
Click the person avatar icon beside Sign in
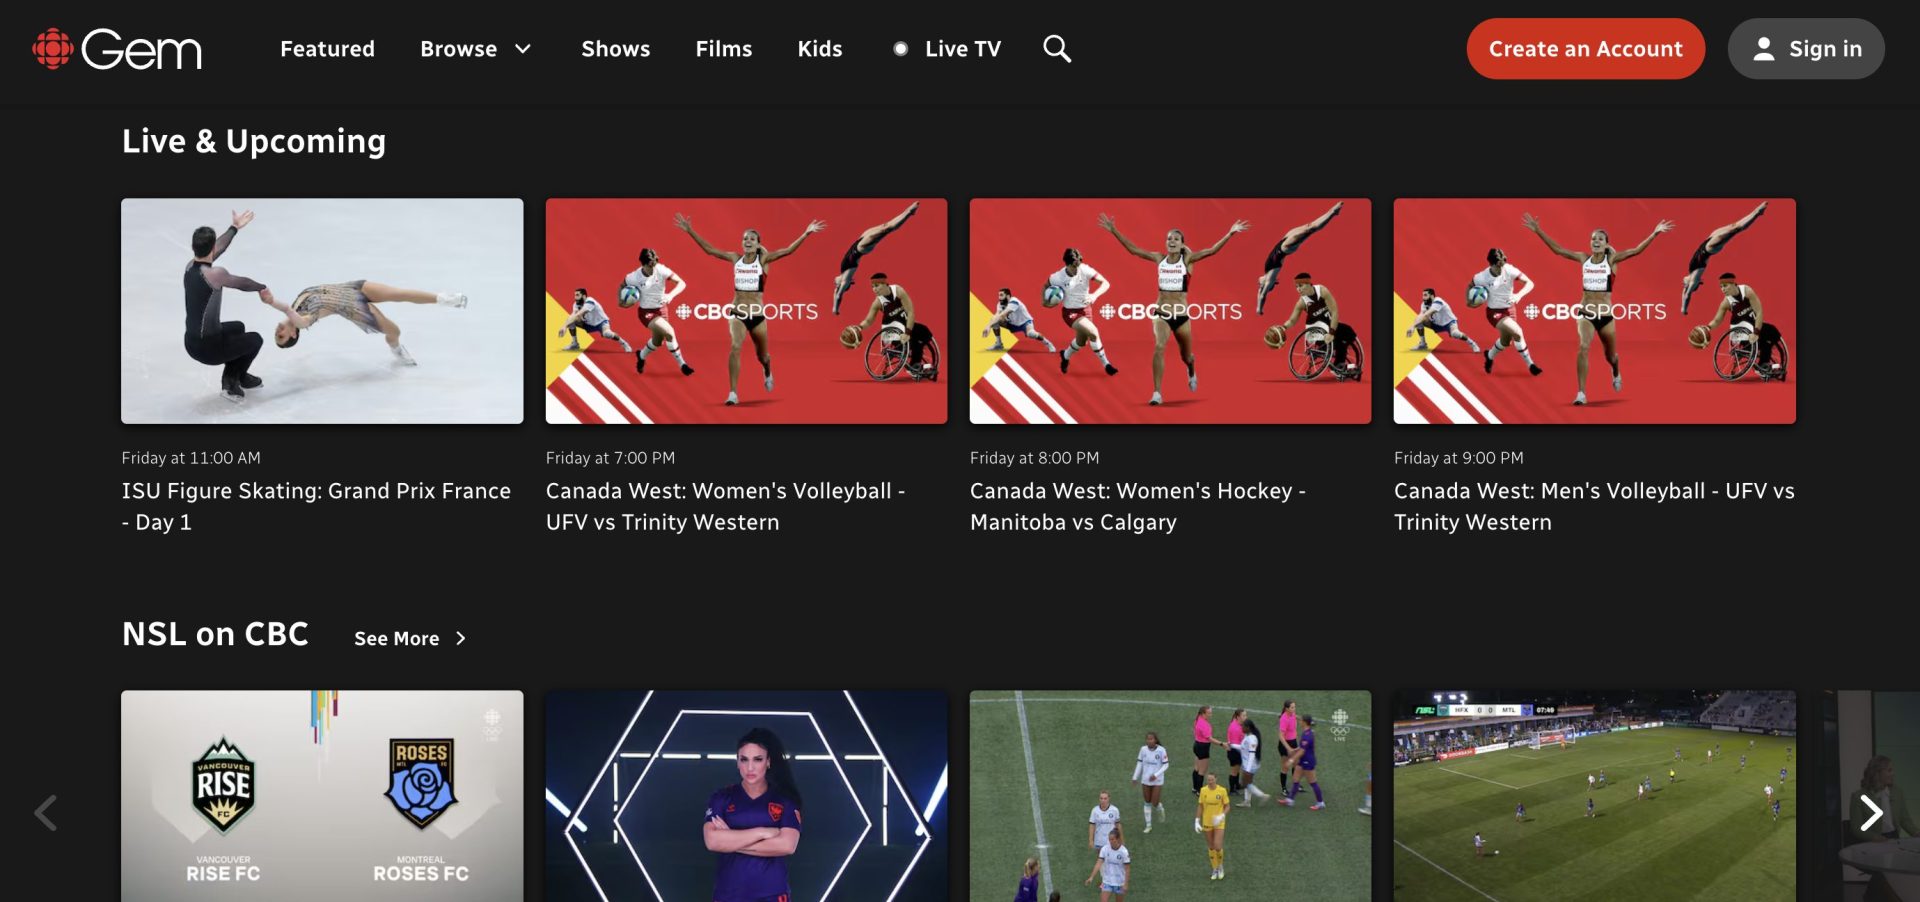coord(1766,48)
